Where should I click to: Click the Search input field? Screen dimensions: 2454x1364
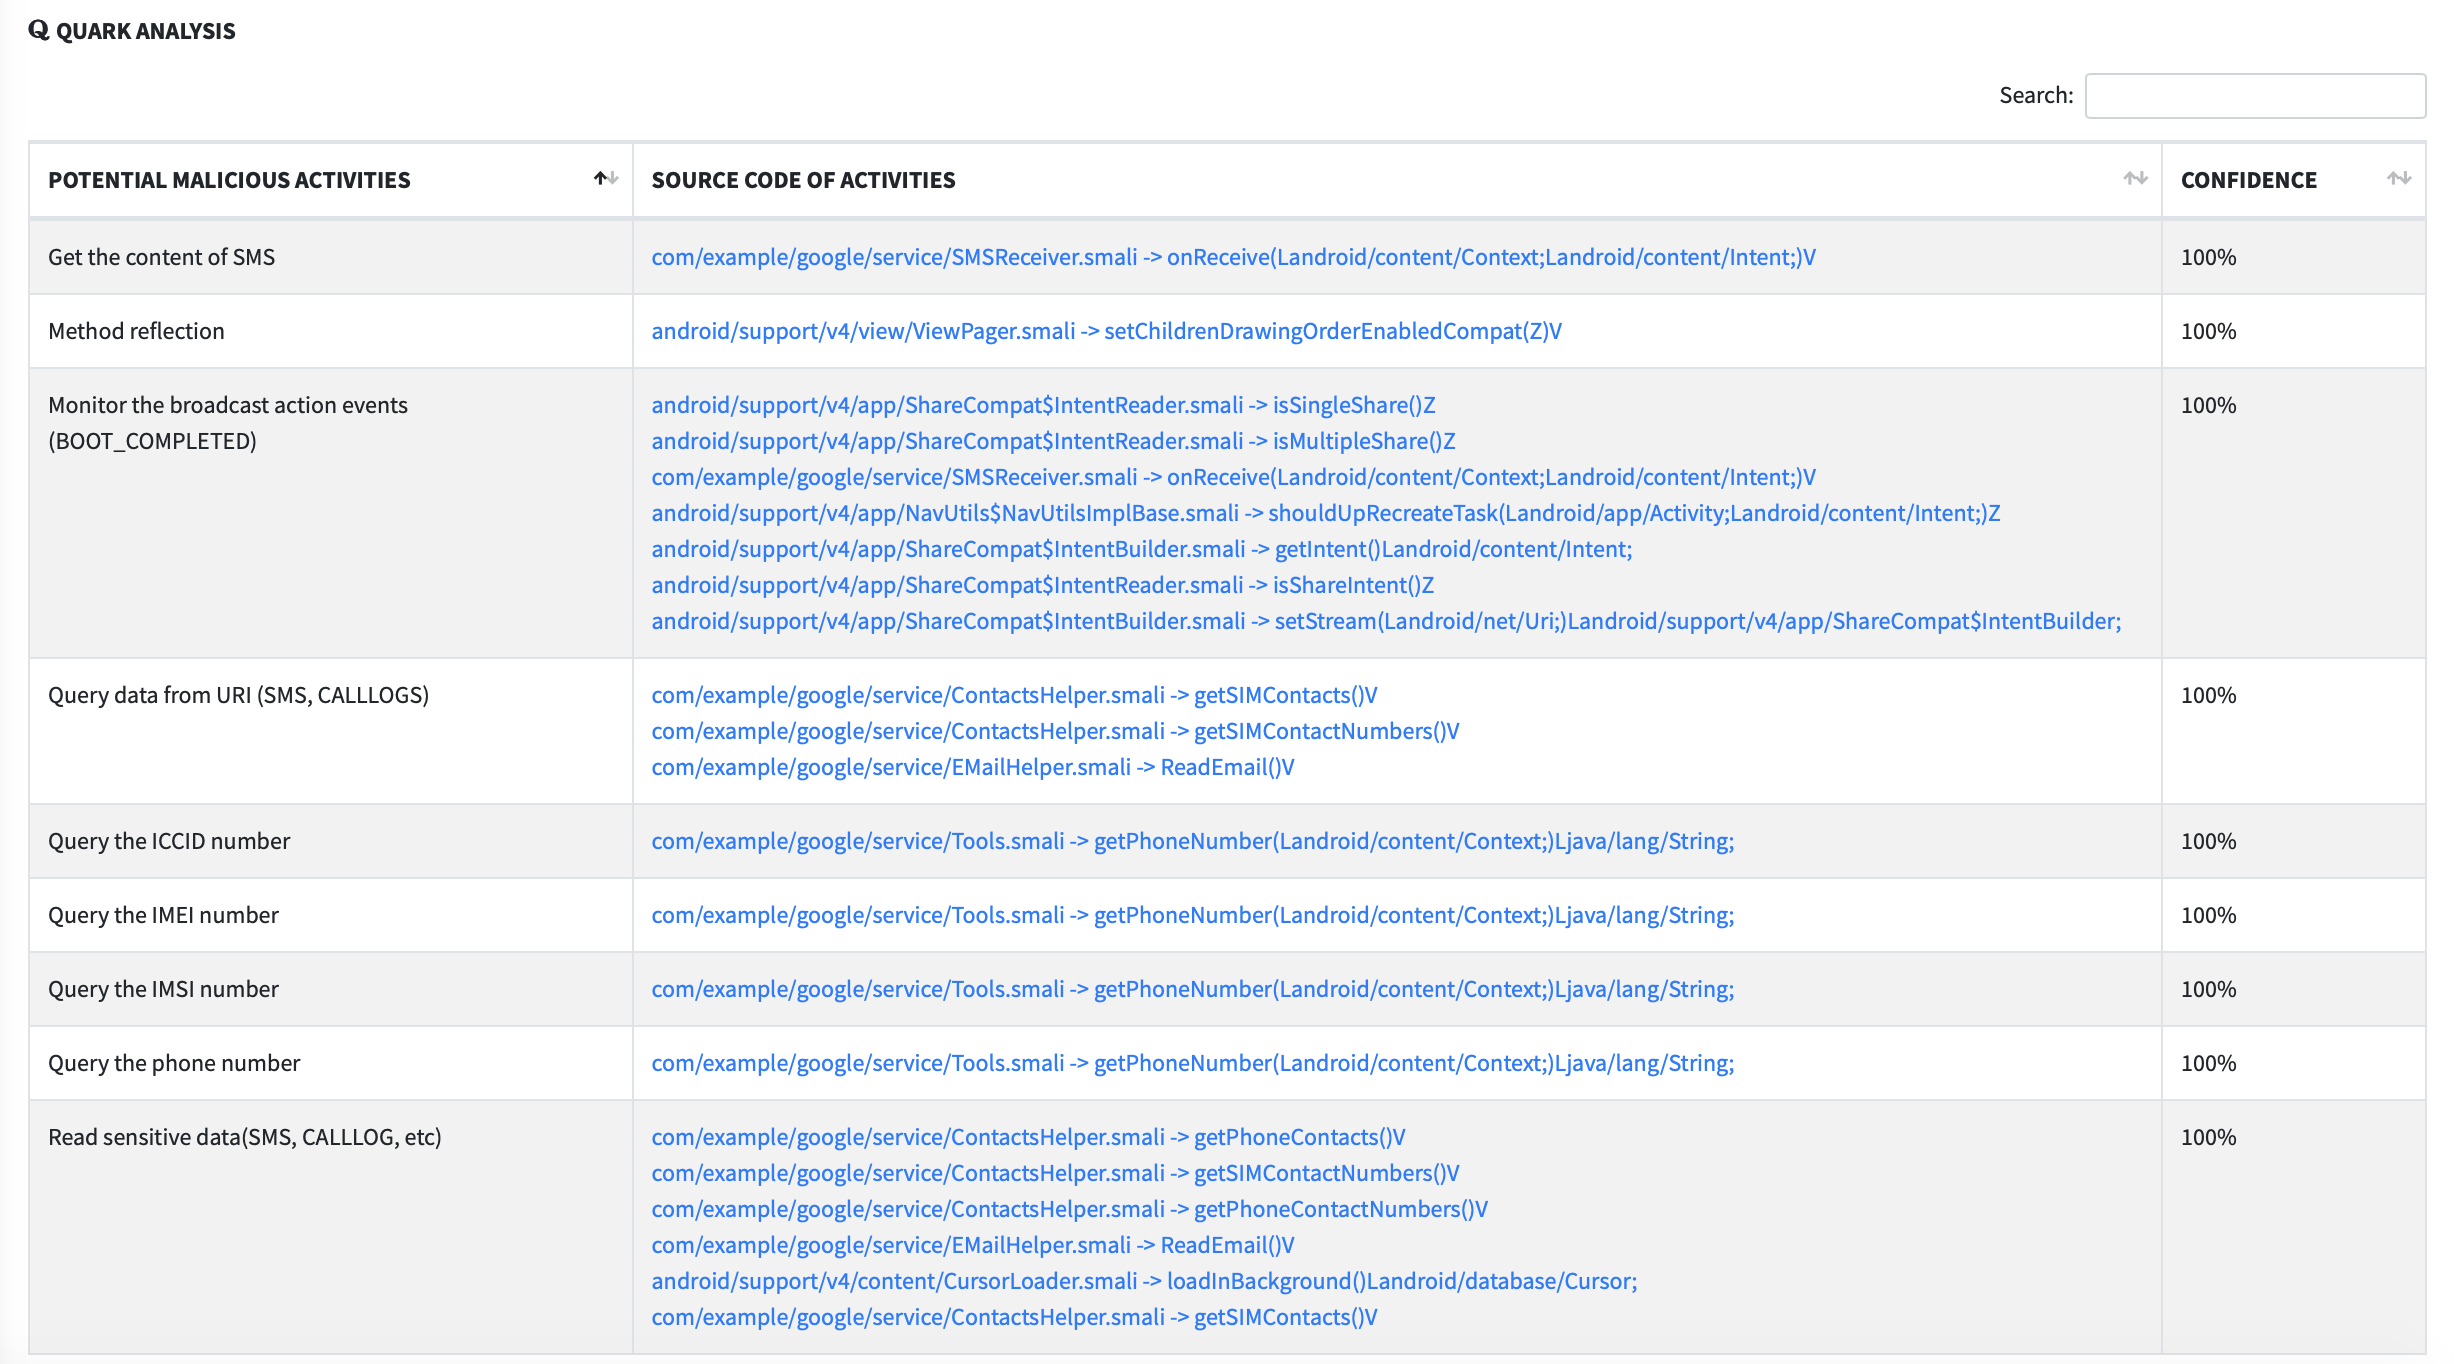click(x=2254, y=96)
